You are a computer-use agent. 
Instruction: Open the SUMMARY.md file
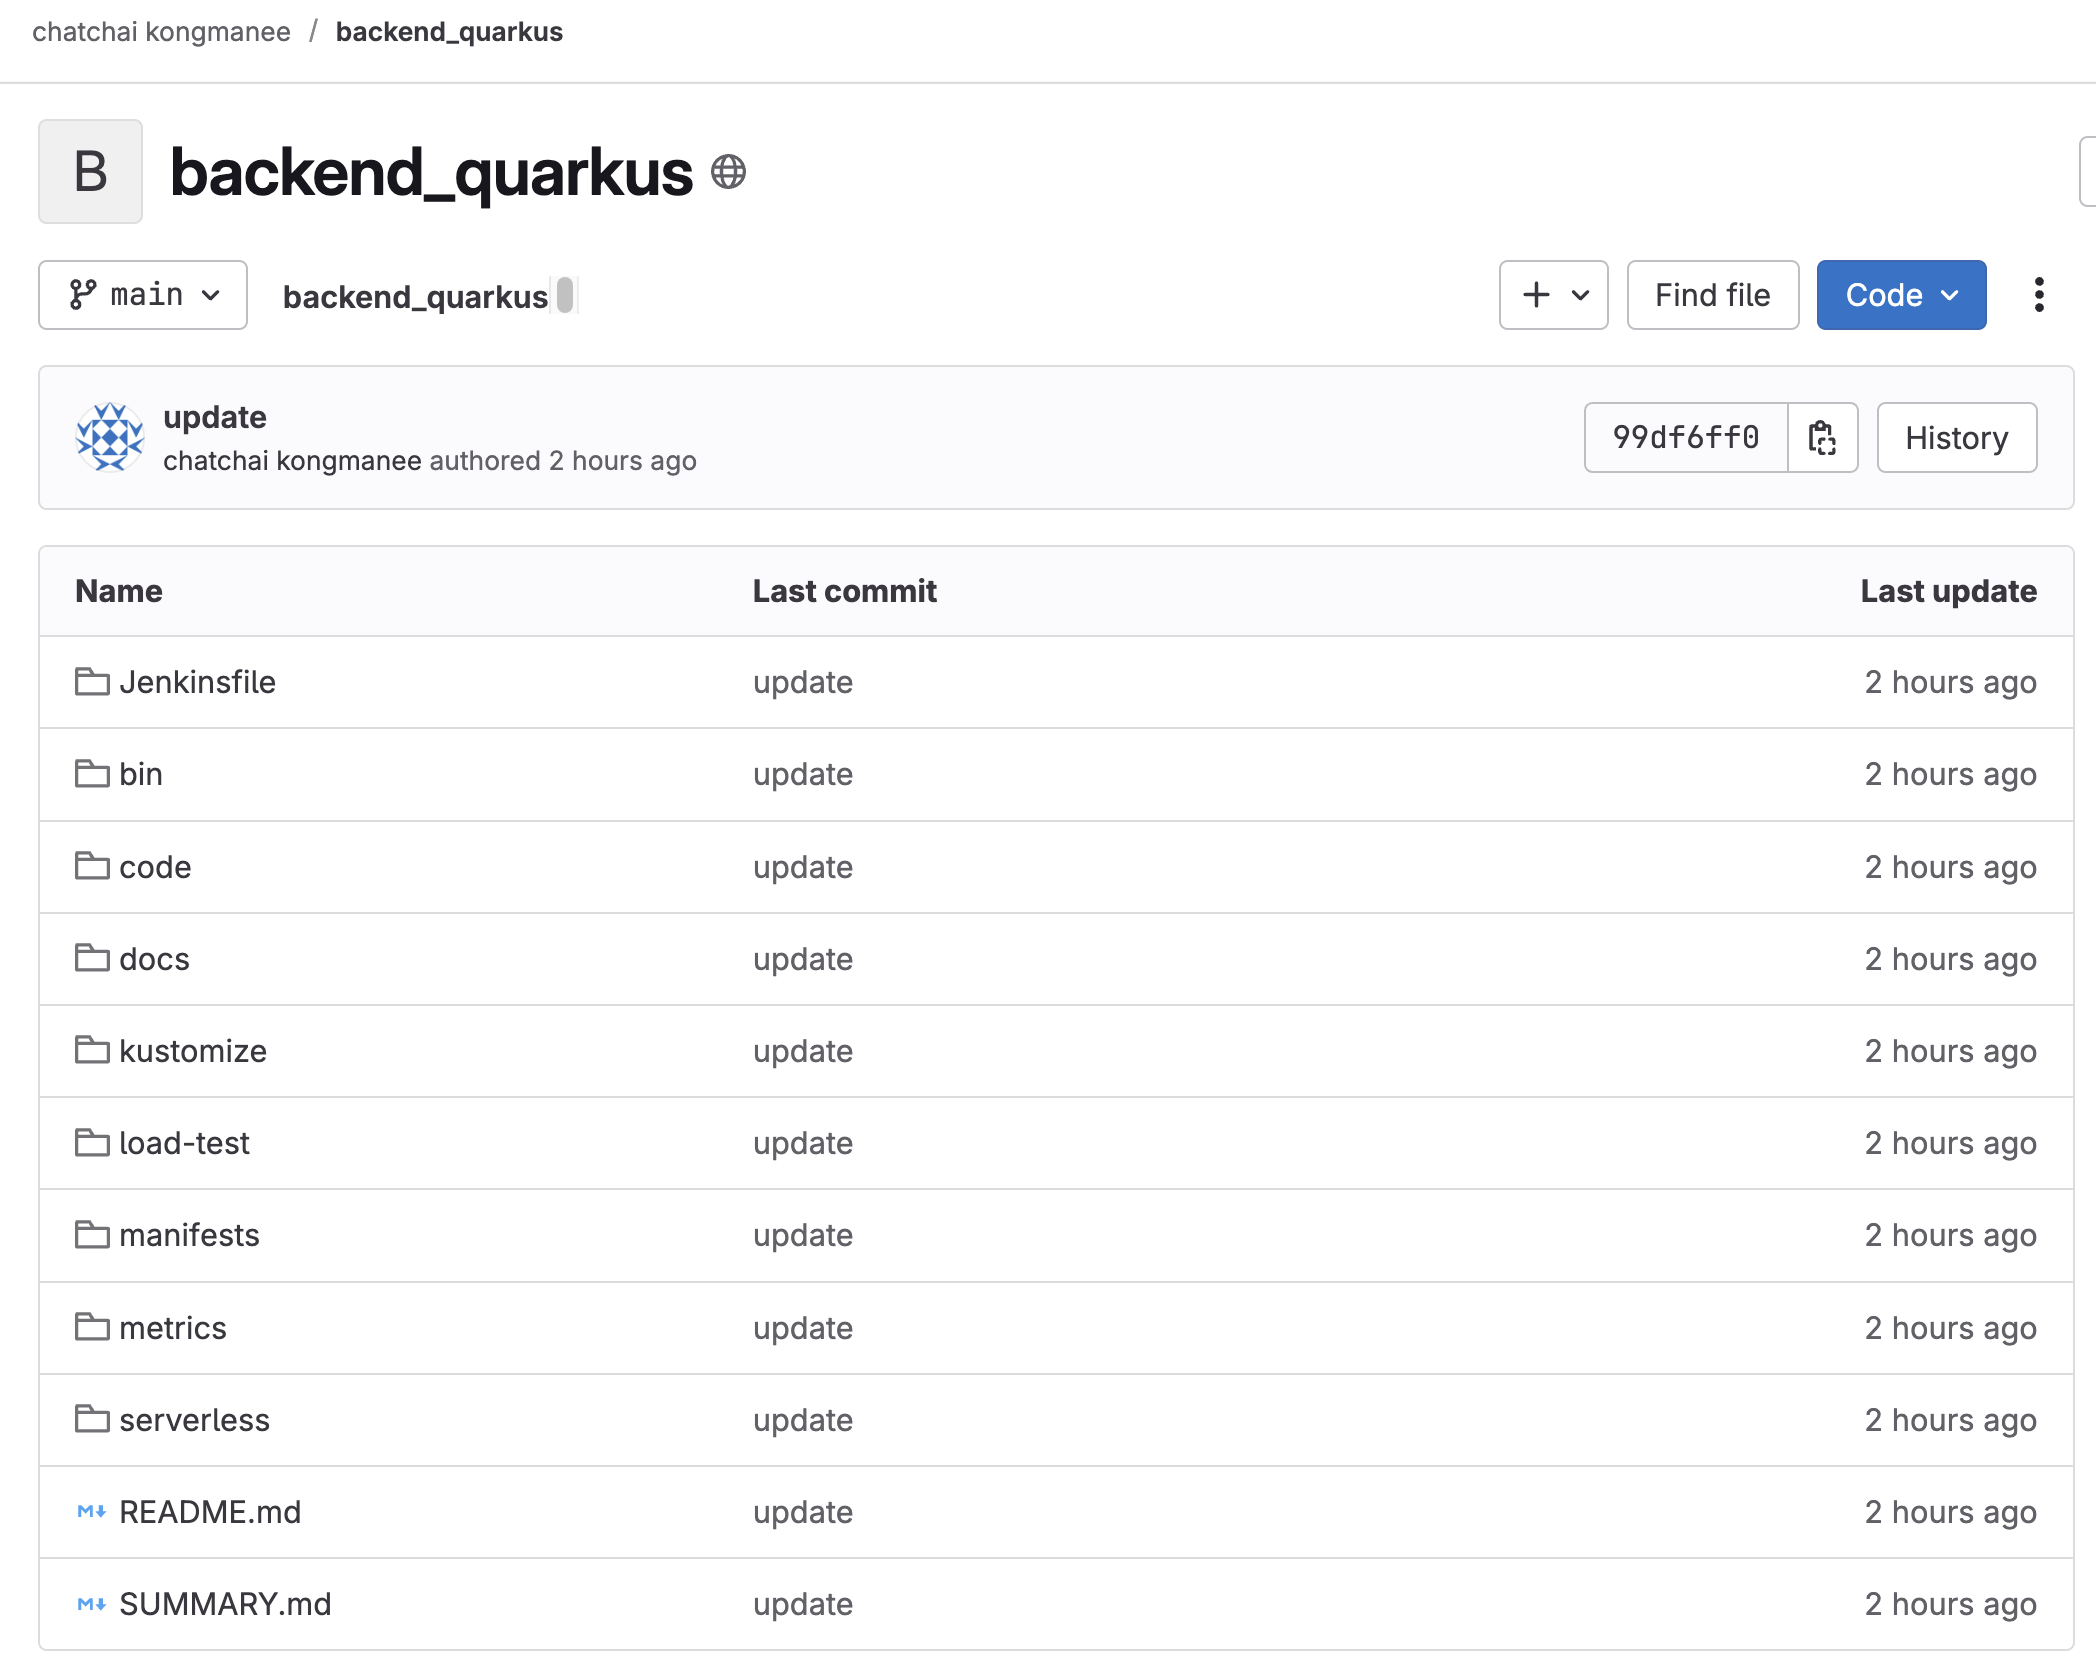click(225, 1604)
